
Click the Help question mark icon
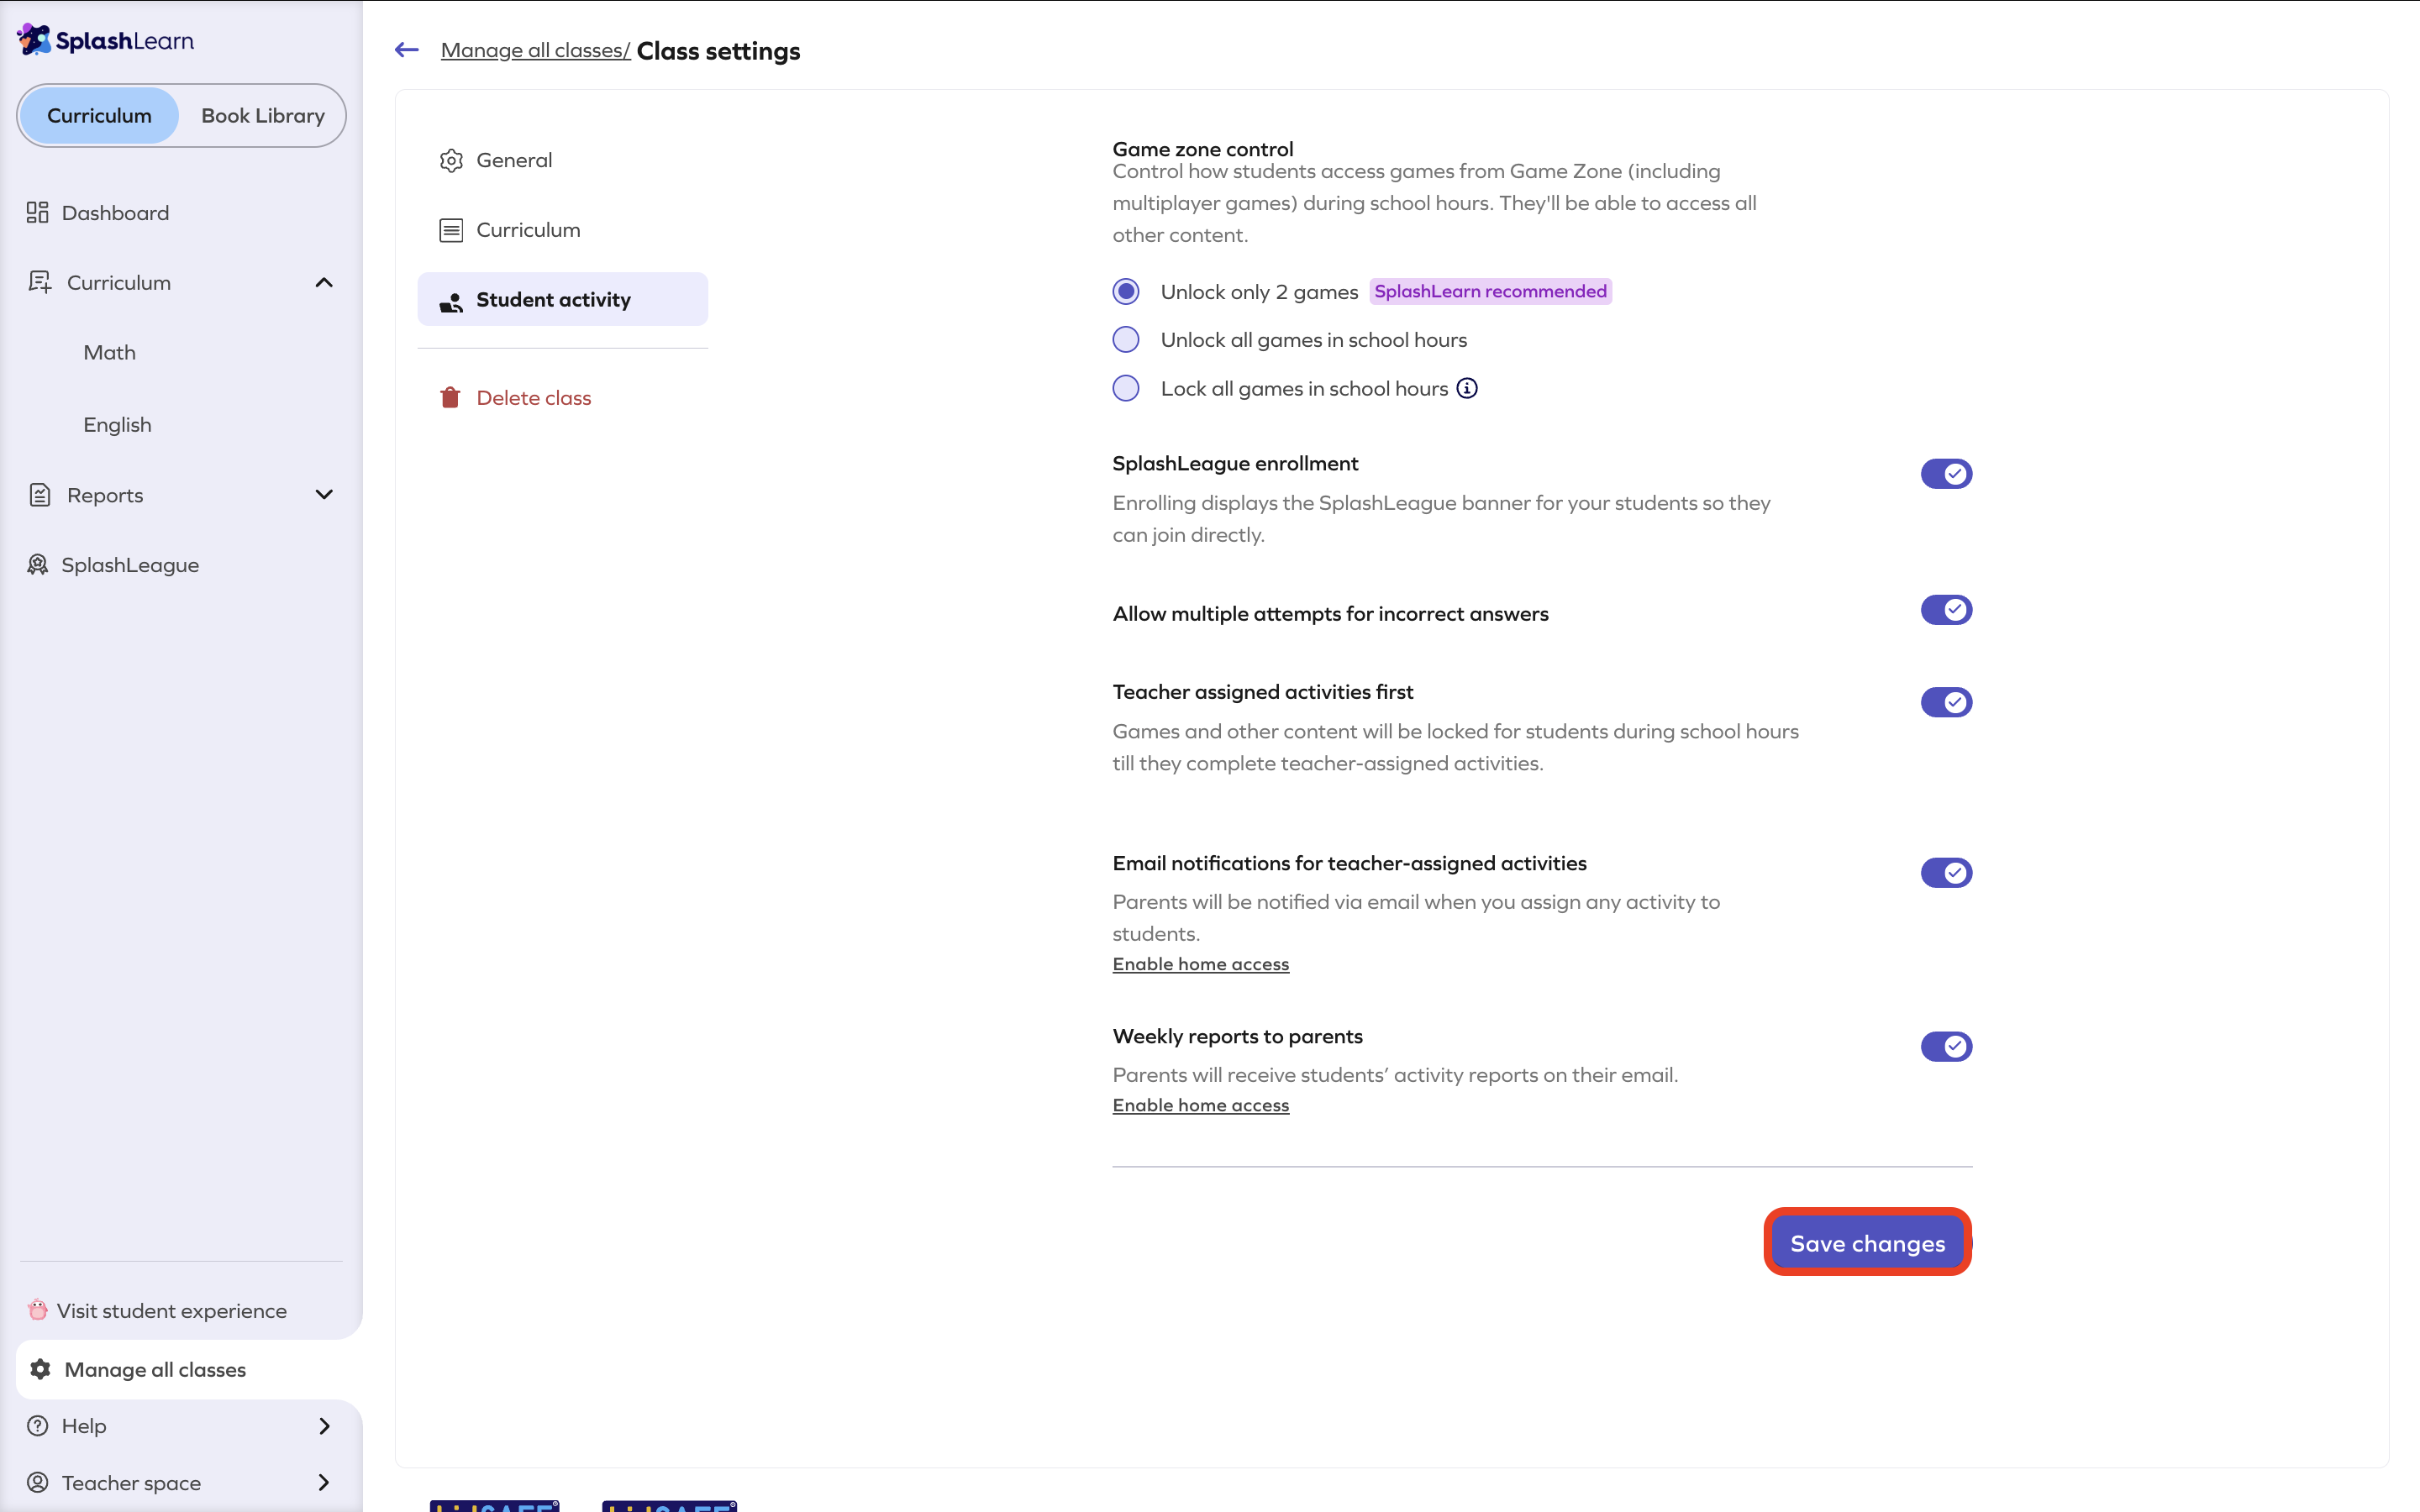[38, 1426]
